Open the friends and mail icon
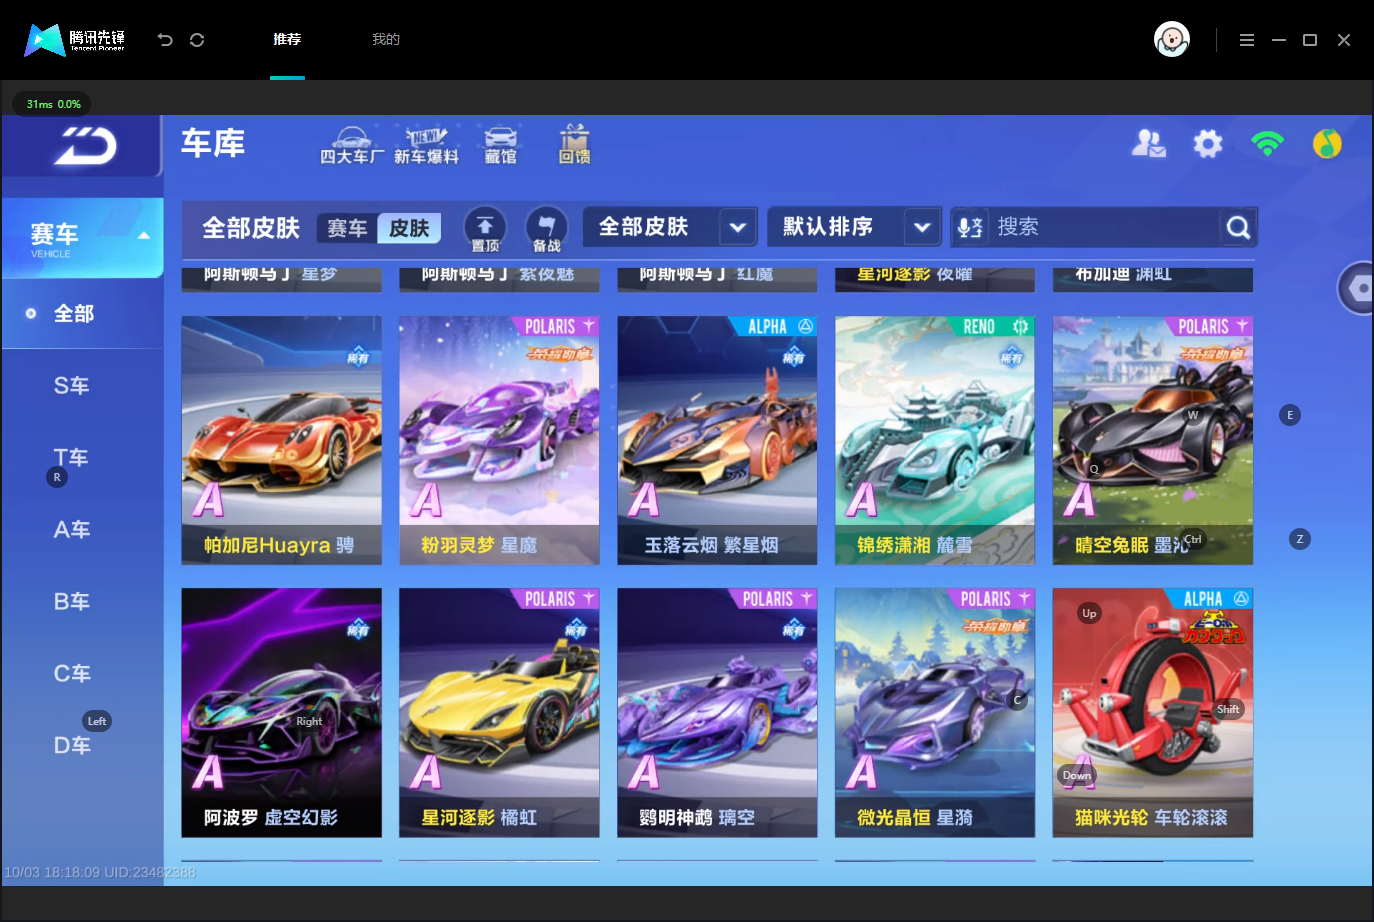Screen dimensions: 1374x922 coord(1148,144)
